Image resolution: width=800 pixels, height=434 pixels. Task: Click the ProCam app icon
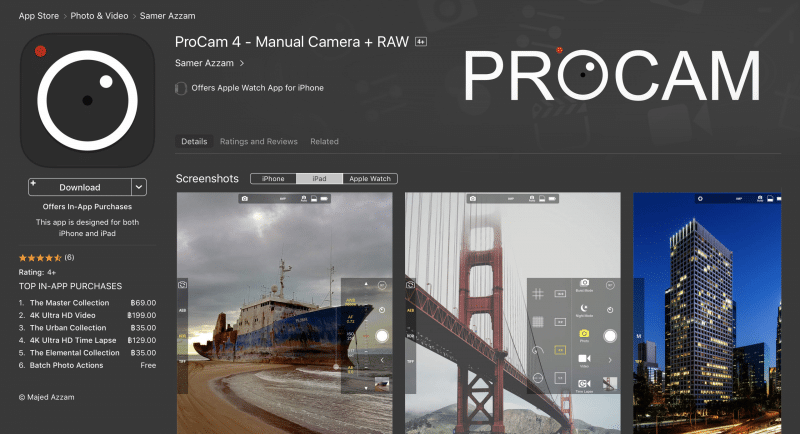point(87,100)
